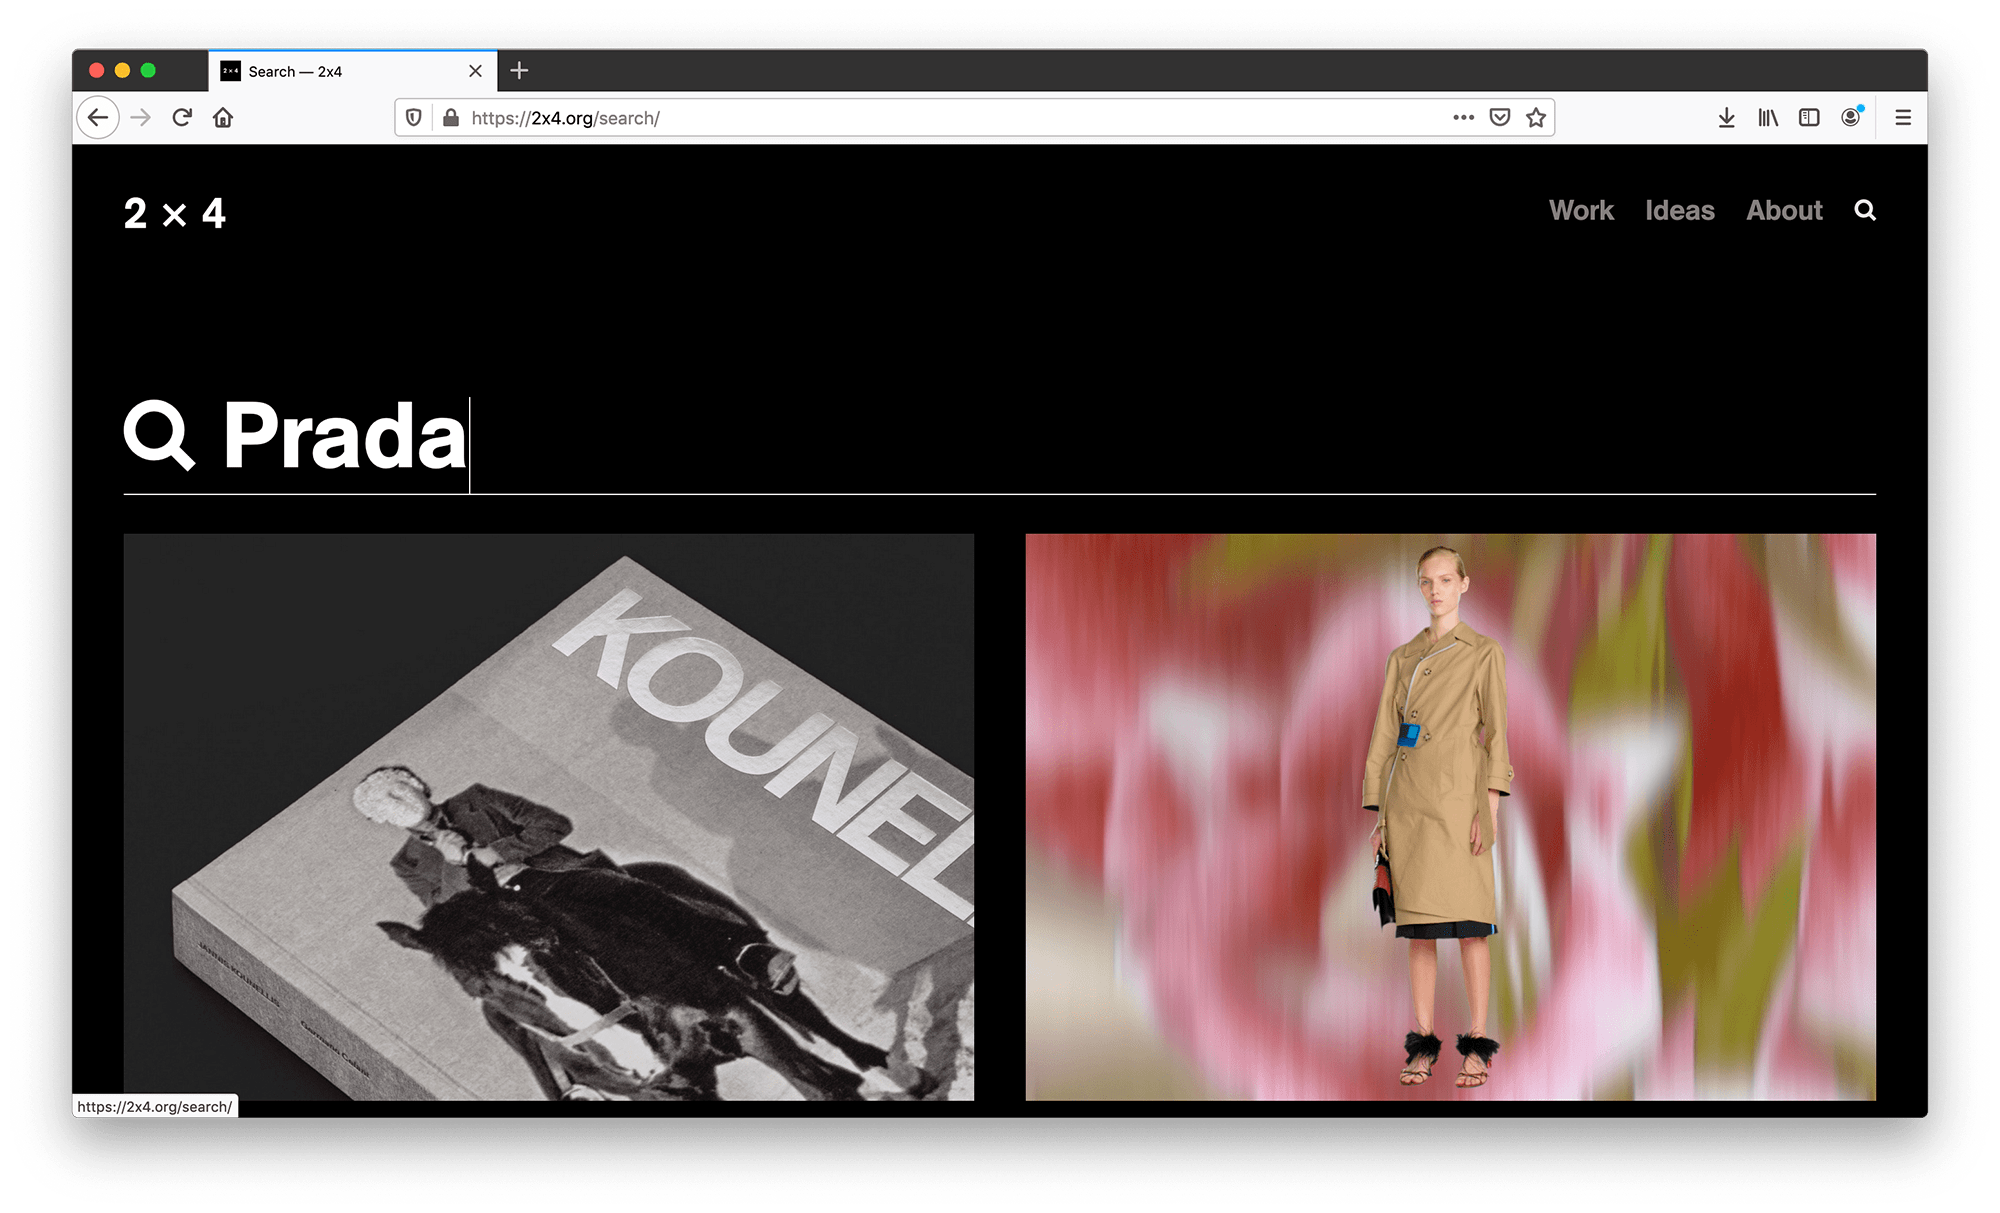Click the padlock site security icon
Viewport: 2000px width, 1213px height.
point(451,118)
